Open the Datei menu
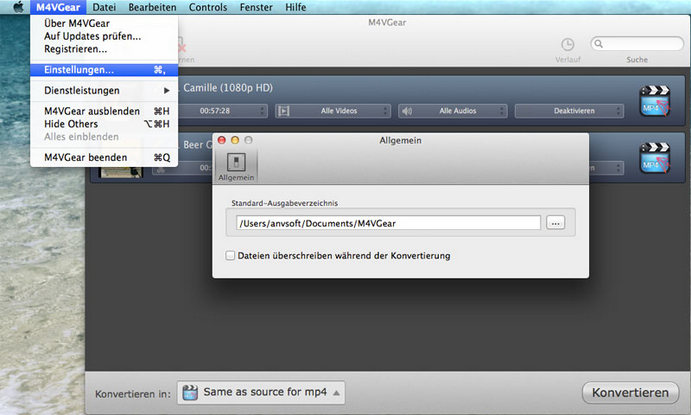This screenshot has width=691, height=415. click(x=104, y=7)
